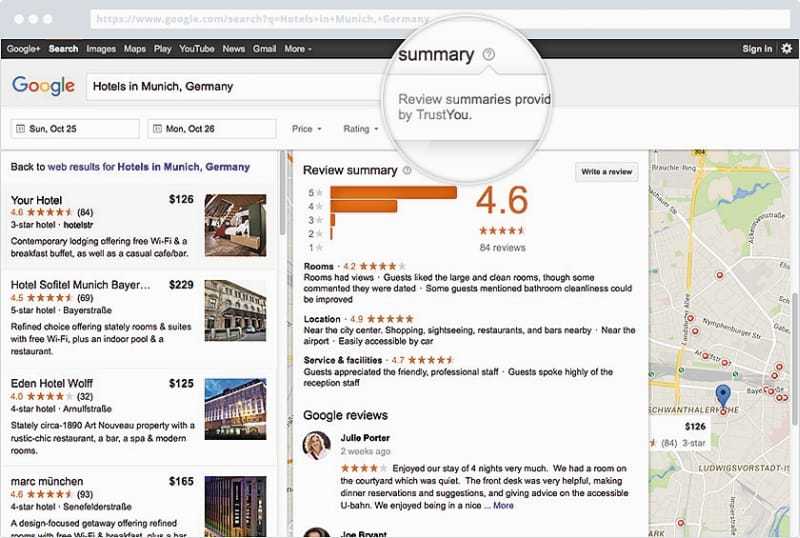This screenshot has height=538, width=800.
Task: Click the check-out calendar icon
Action: pos(157,129)
